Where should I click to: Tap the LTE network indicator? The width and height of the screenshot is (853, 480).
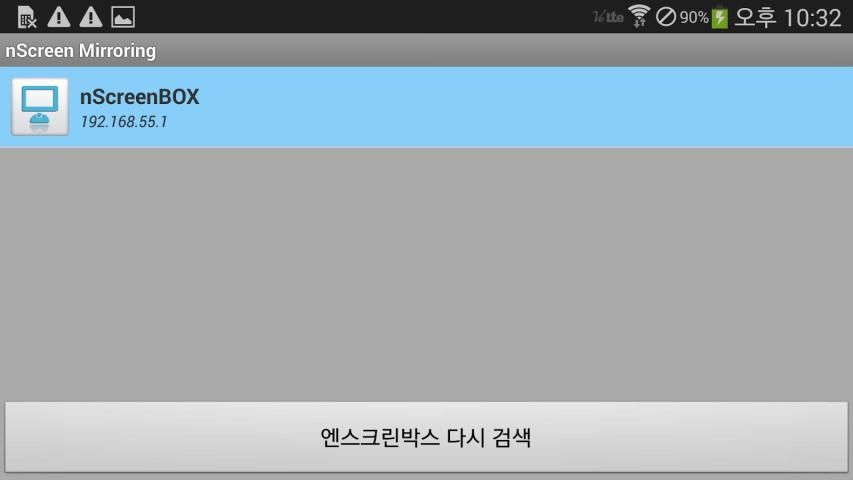(608, 17)
